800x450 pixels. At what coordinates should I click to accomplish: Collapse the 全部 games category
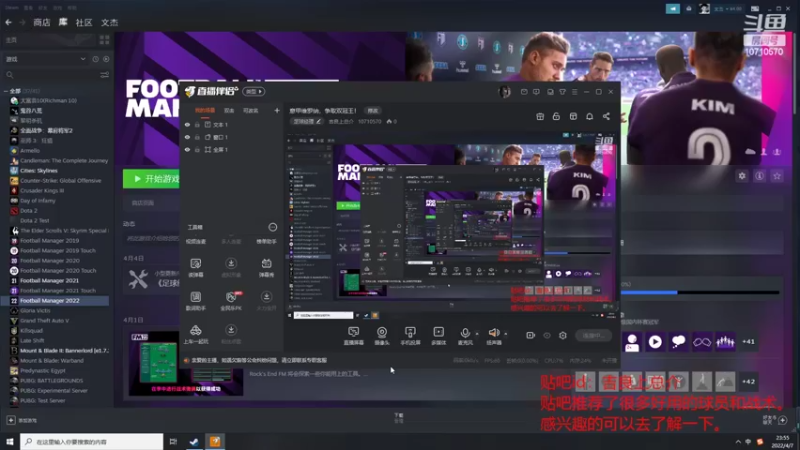6,91
